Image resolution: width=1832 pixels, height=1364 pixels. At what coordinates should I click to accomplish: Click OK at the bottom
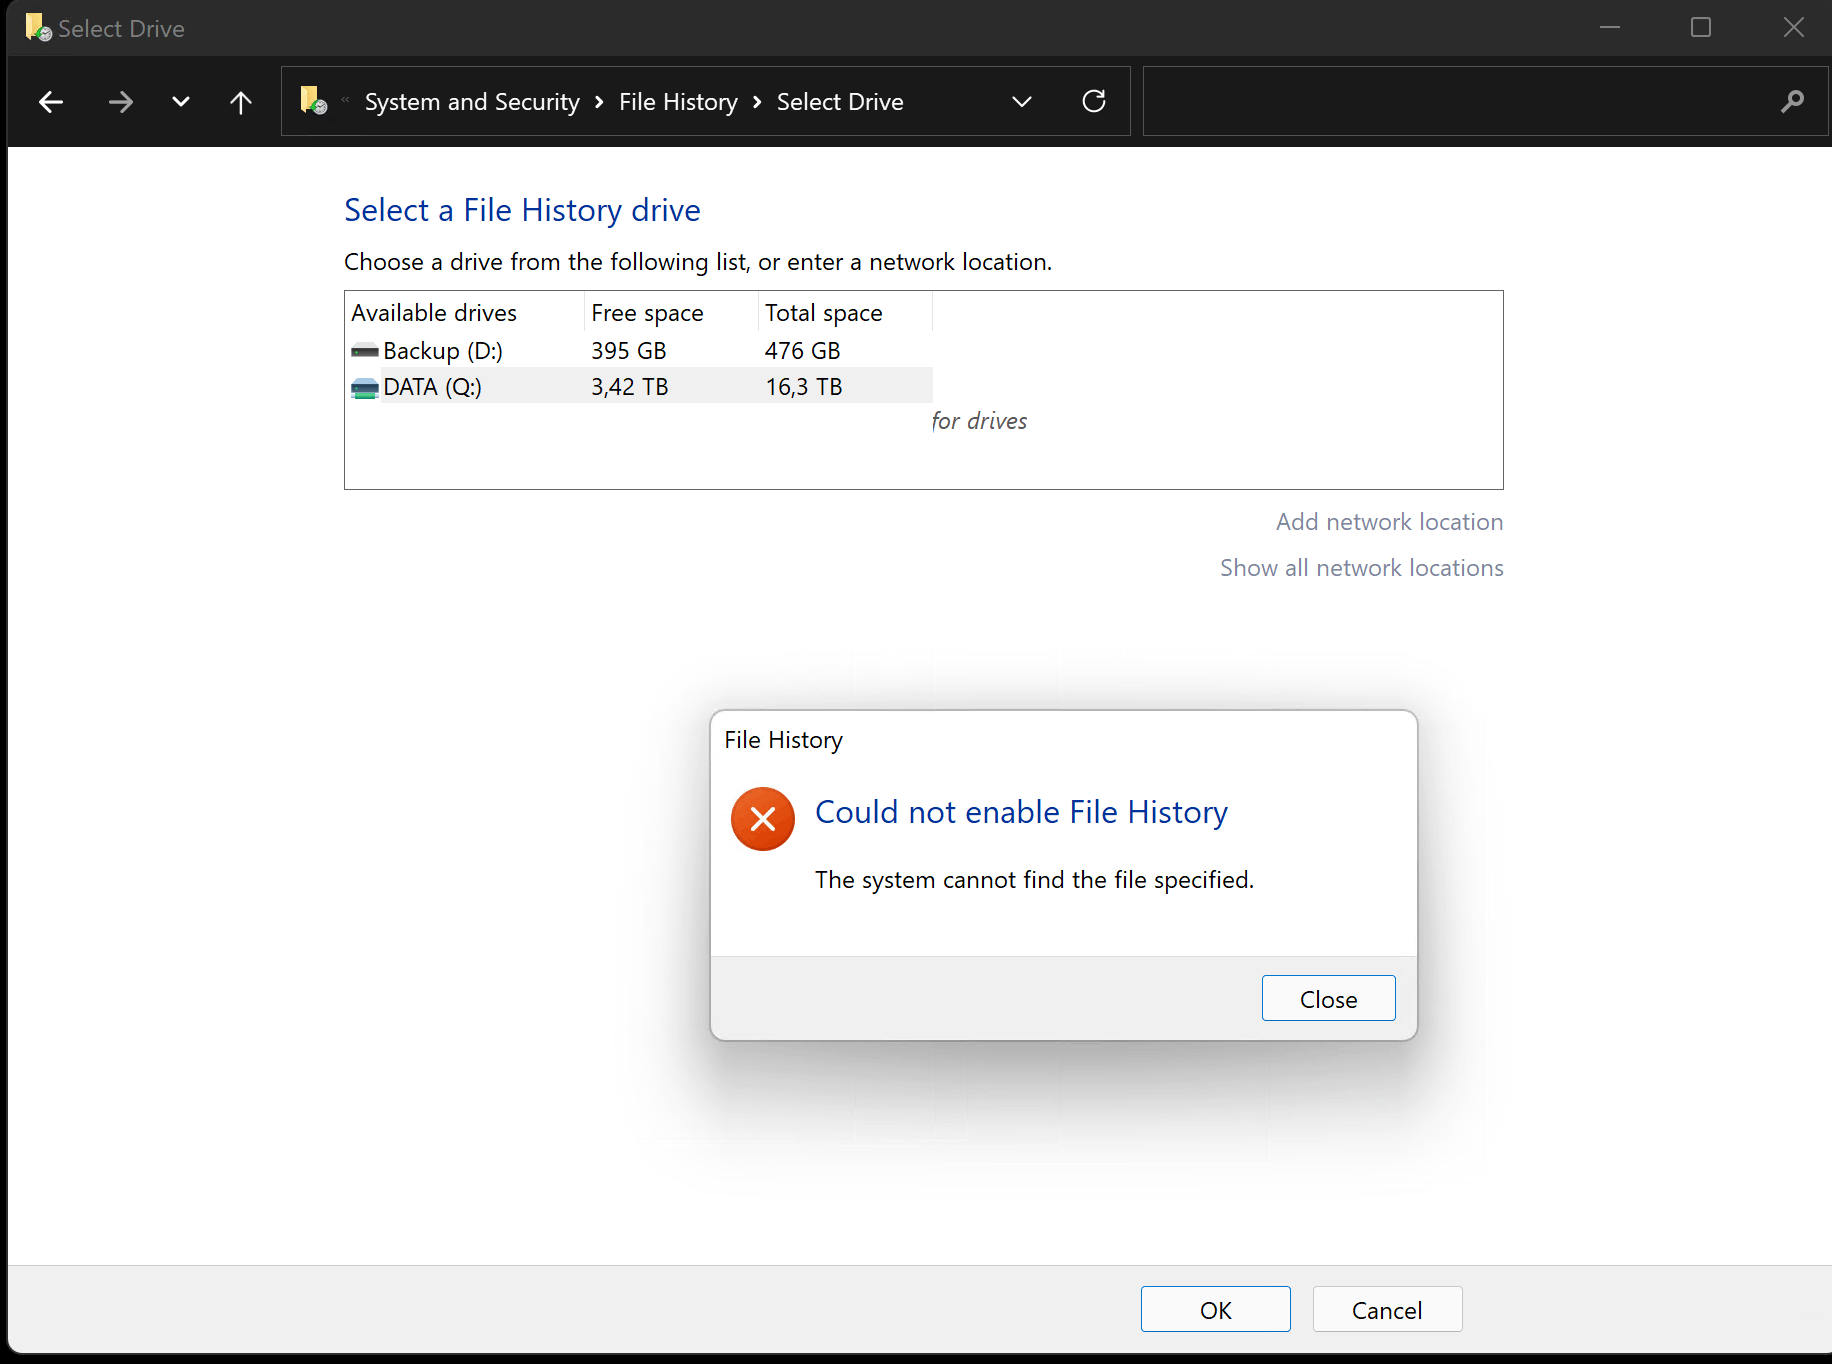coord(1215,1310)
